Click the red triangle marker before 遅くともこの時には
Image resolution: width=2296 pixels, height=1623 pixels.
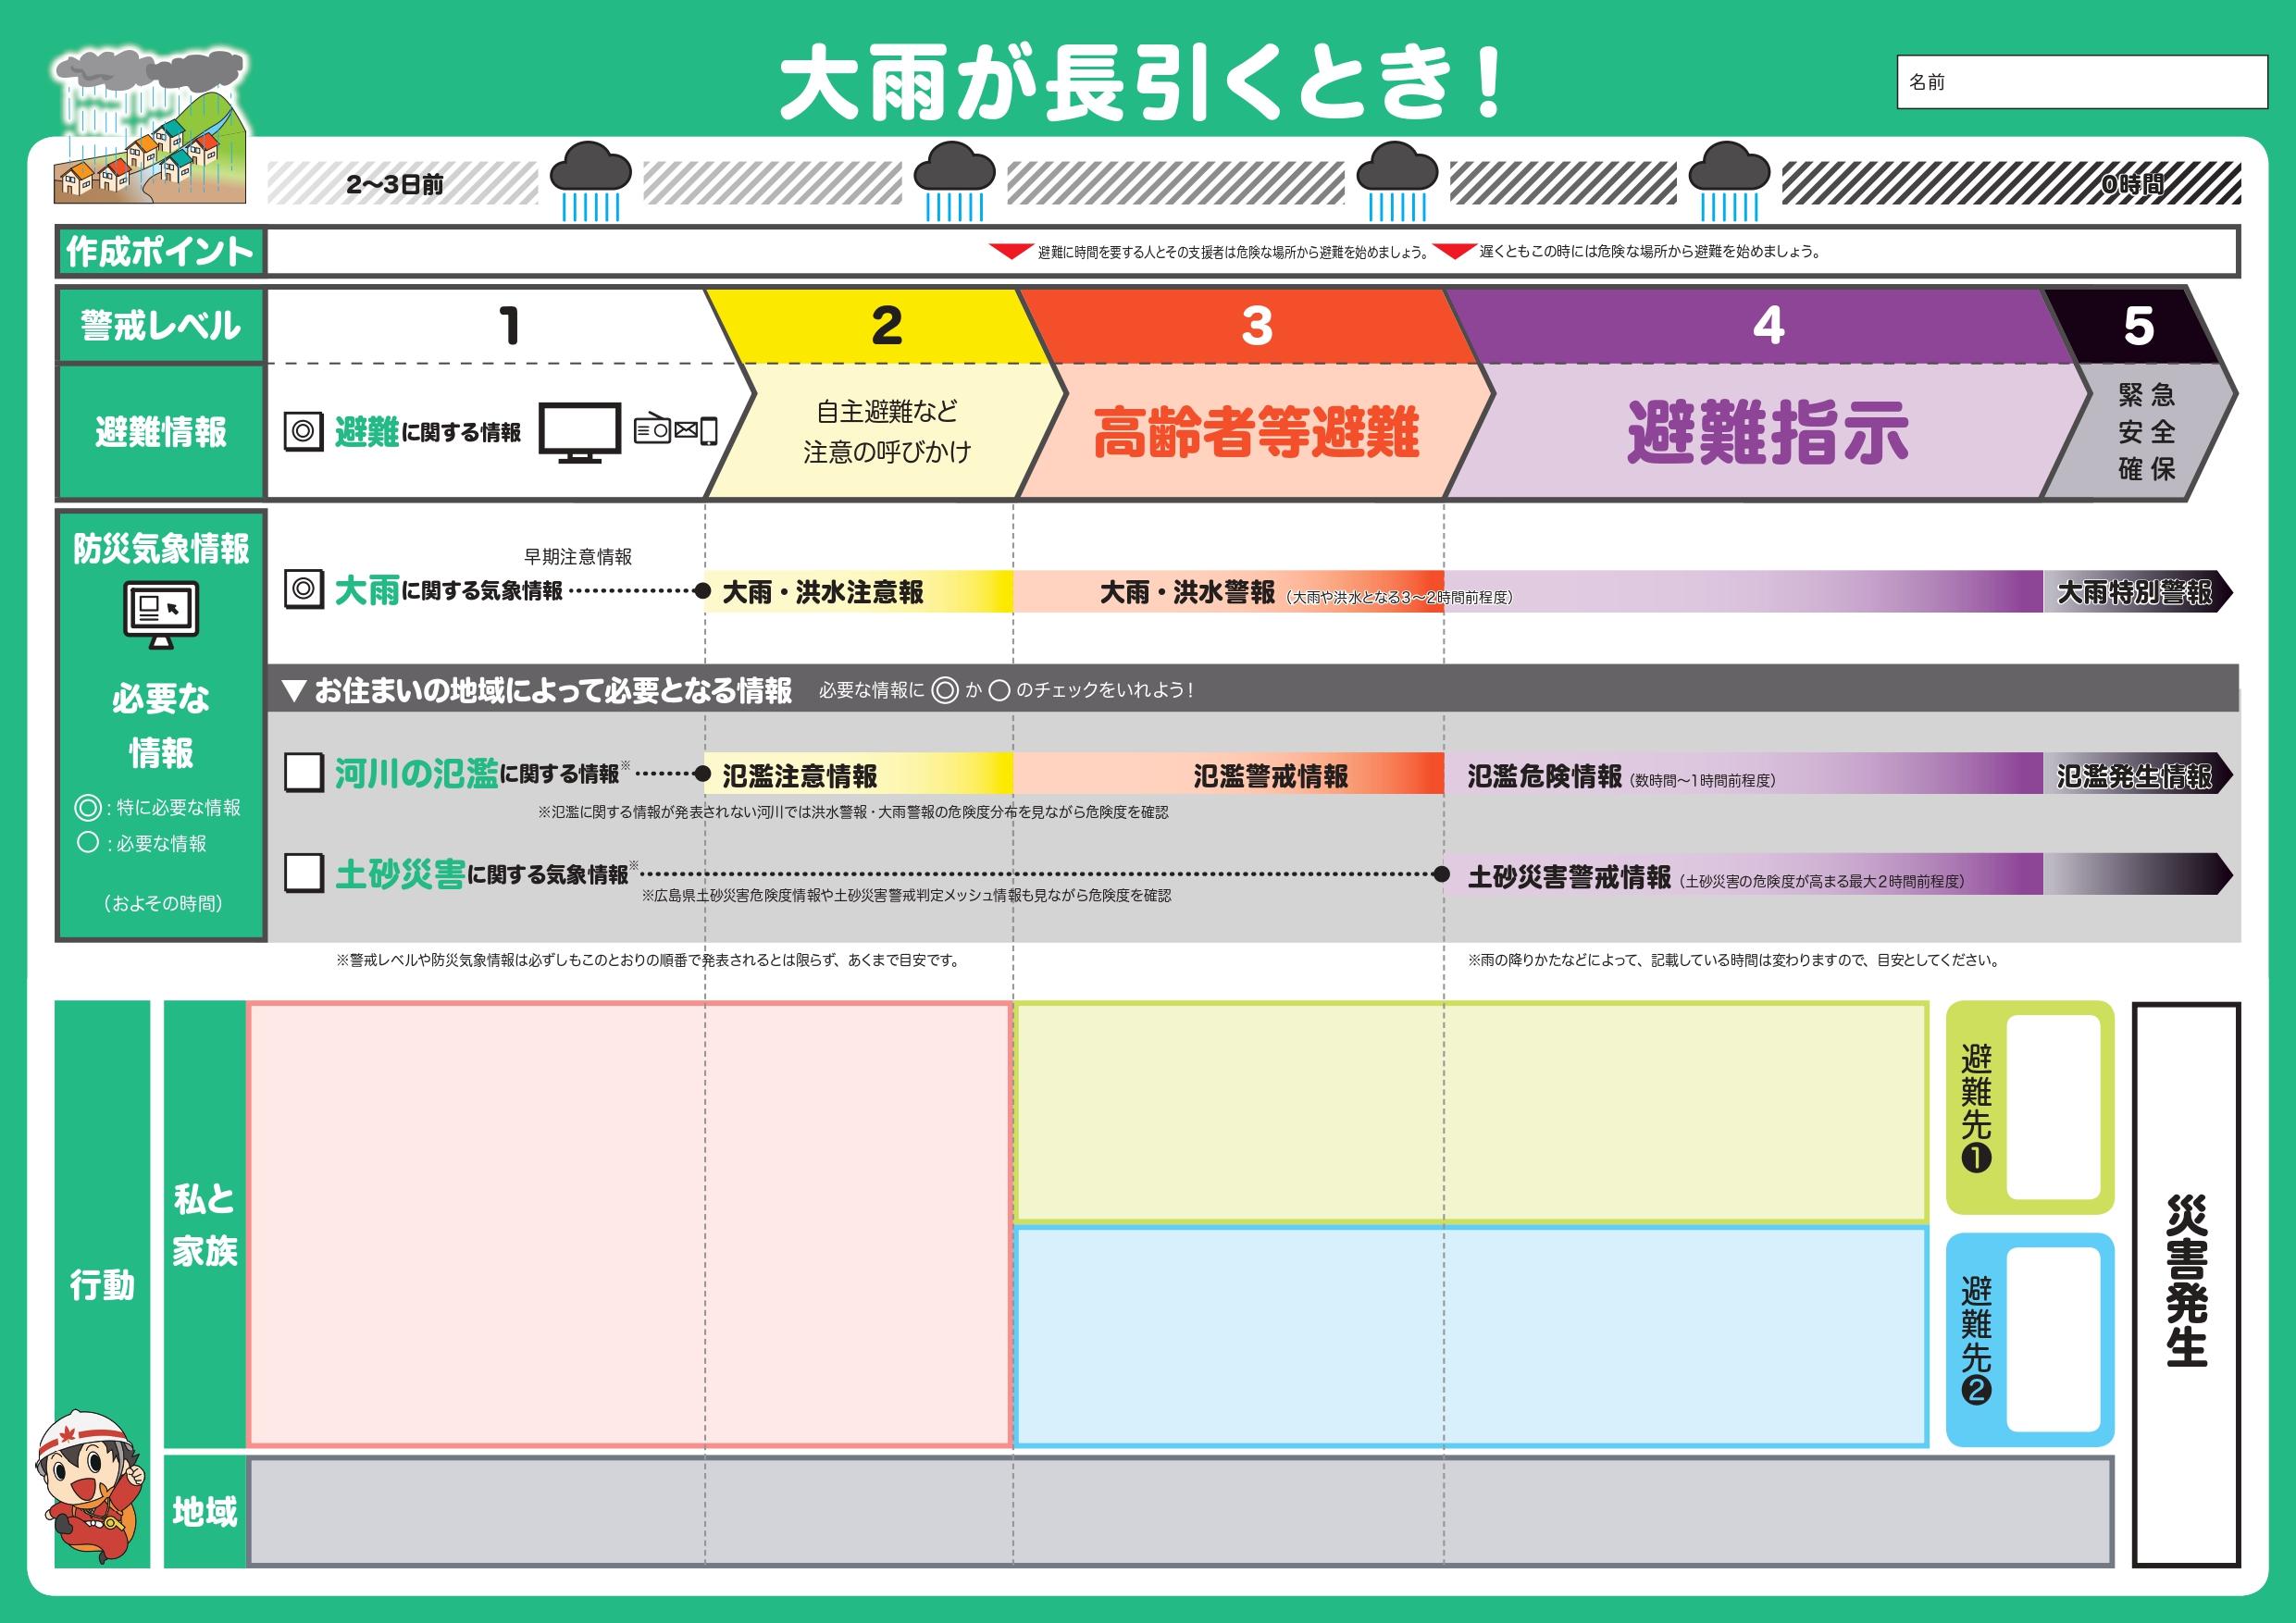tap(1453, 251)
